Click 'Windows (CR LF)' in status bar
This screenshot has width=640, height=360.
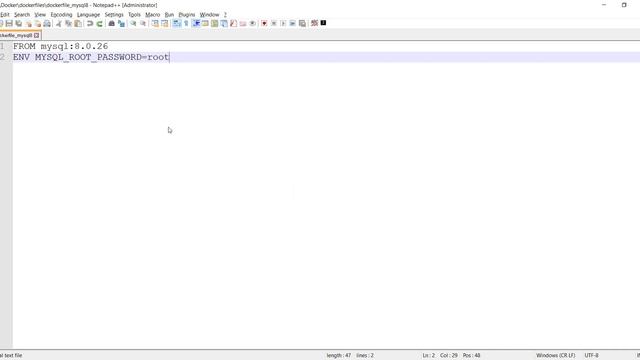click(x=556, y=356)
